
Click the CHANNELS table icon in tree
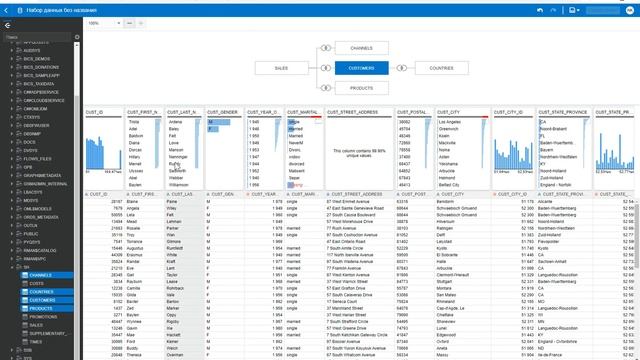pyautogui.click(x=25, y=276)
